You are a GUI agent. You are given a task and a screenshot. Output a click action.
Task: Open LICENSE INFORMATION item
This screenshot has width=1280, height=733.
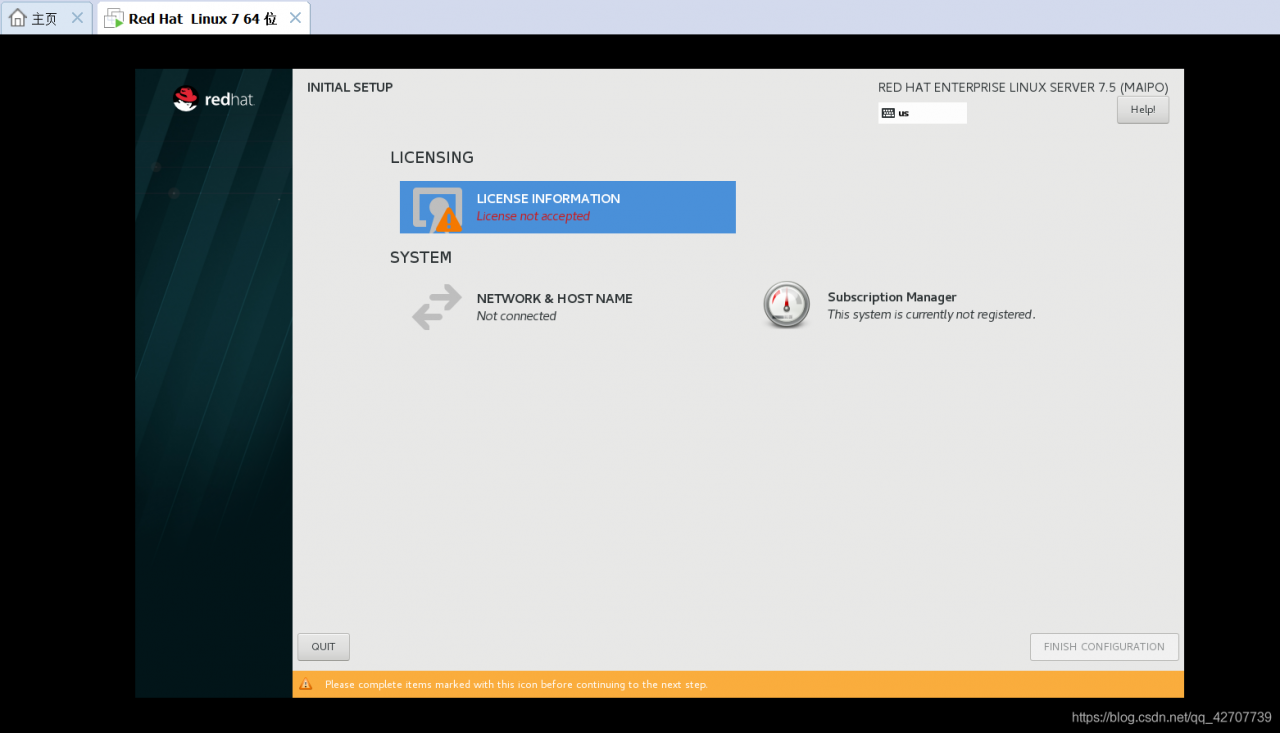tap(568, 207)
